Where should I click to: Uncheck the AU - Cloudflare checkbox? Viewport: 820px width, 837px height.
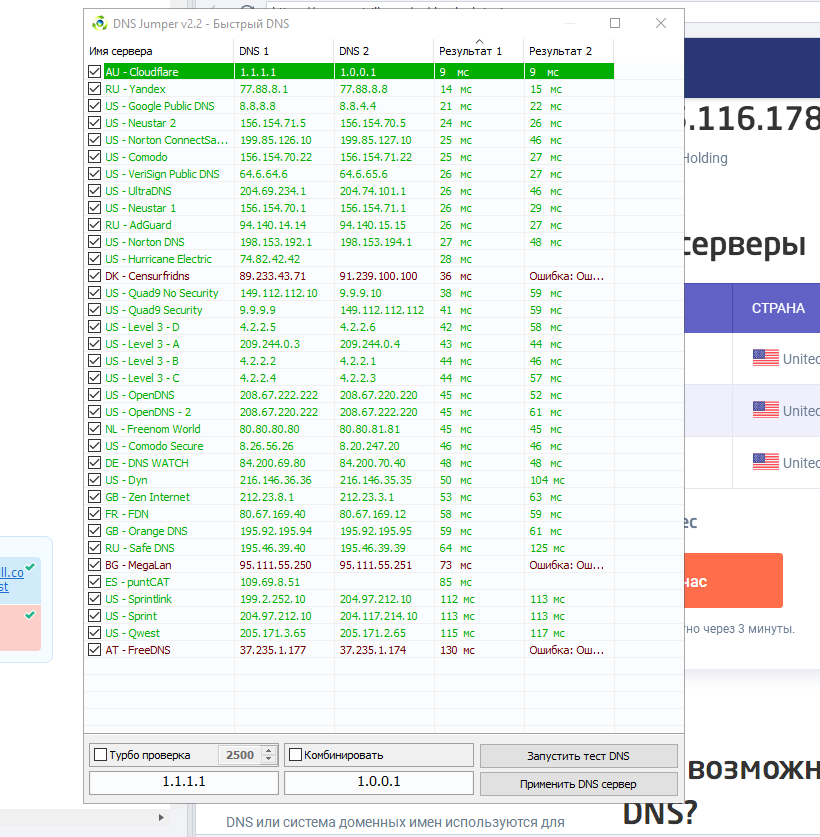[x=94, y=72]
